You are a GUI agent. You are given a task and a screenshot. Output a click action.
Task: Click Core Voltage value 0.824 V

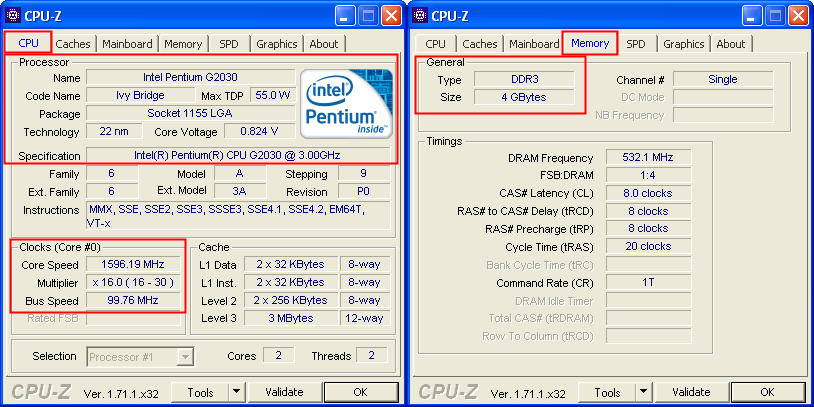tap(260, 131)
